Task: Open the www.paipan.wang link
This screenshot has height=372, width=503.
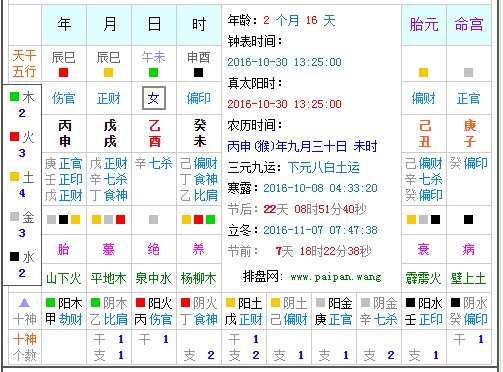Action: coord(336,277)
